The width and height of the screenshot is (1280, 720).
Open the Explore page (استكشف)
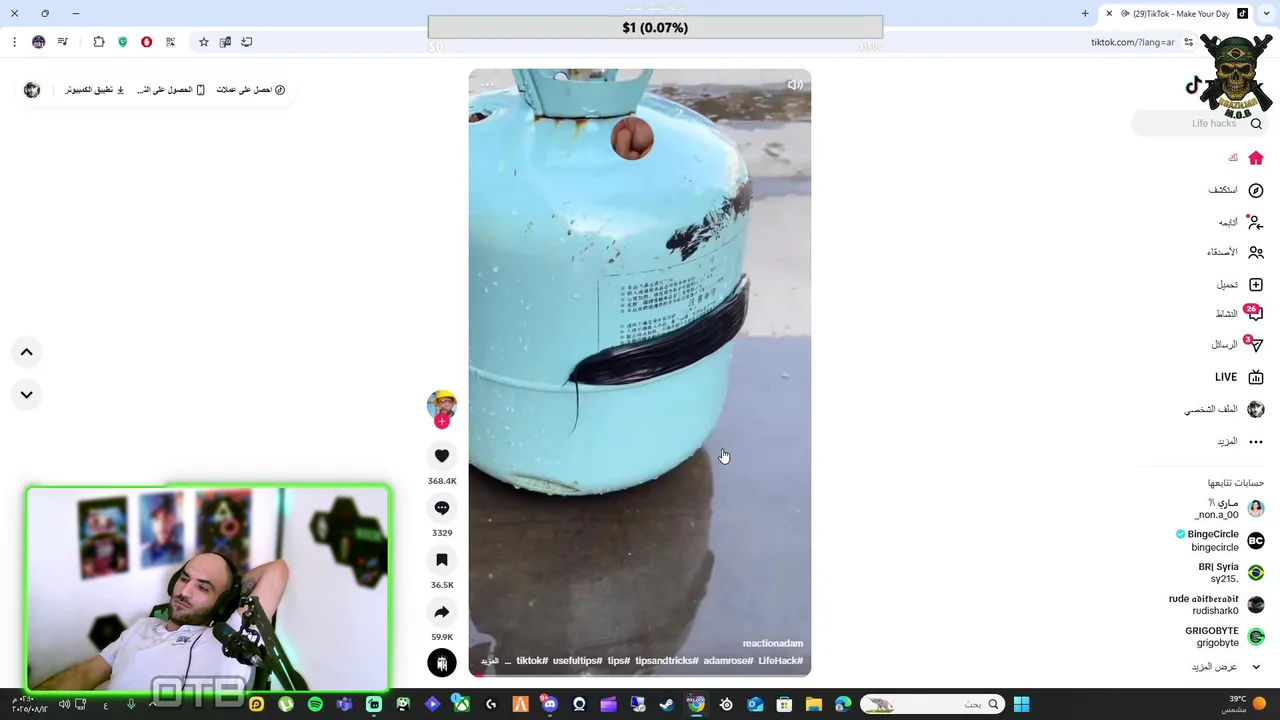1236,190
